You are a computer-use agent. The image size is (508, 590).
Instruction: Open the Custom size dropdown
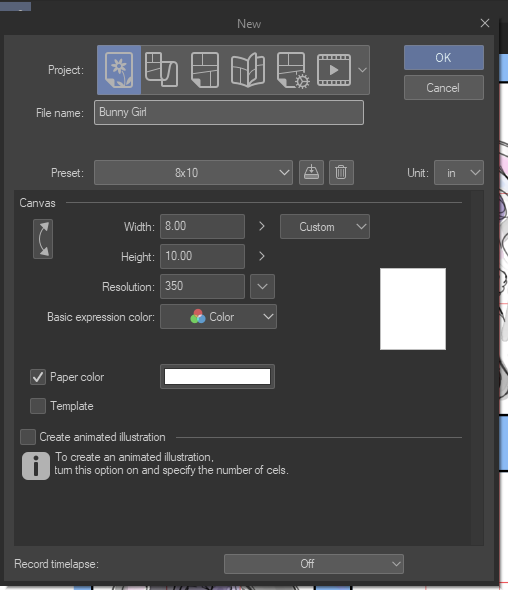coord(325,227)
